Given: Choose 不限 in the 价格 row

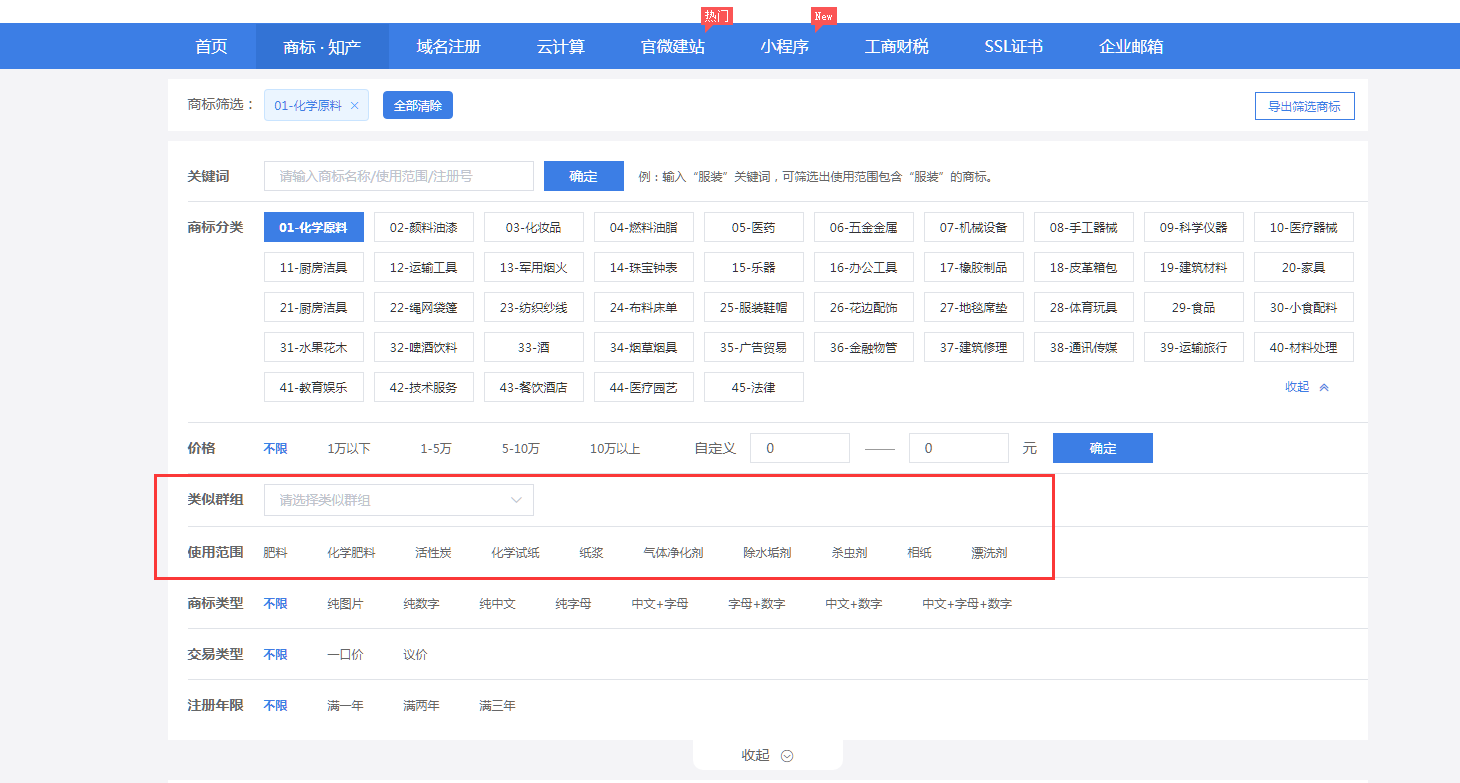Looking at the screenshot, I should click(x=275, y=449).
